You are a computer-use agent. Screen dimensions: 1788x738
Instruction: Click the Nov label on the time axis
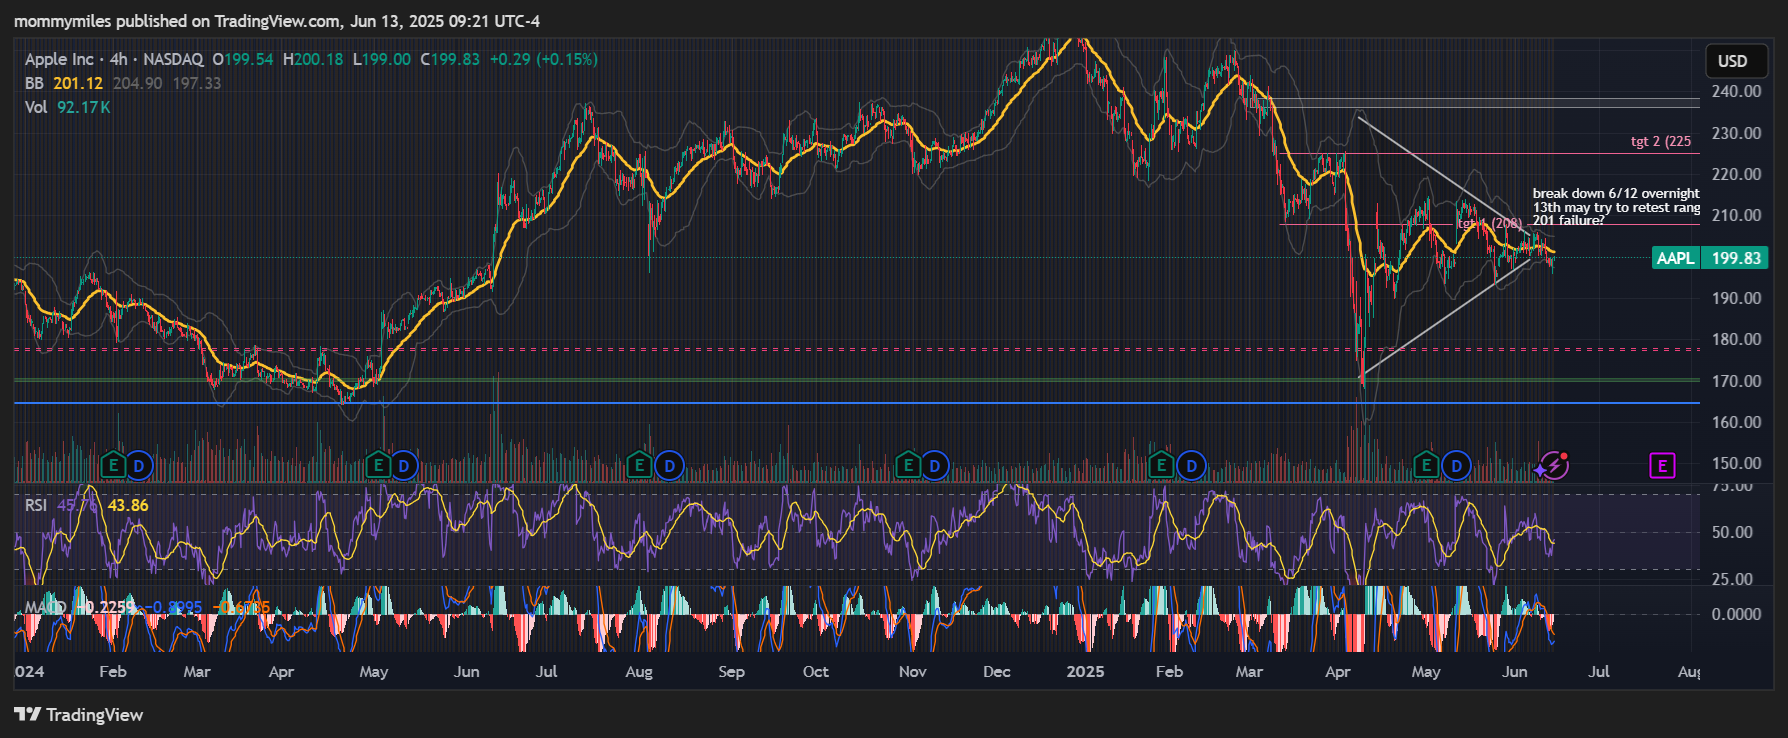click(912, 671)
